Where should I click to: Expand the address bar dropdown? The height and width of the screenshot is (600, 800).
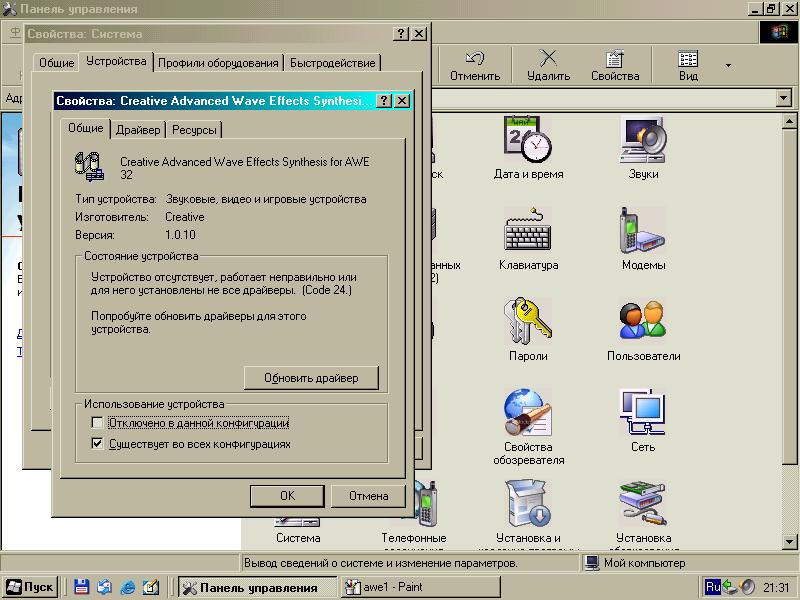click(783, 97)
